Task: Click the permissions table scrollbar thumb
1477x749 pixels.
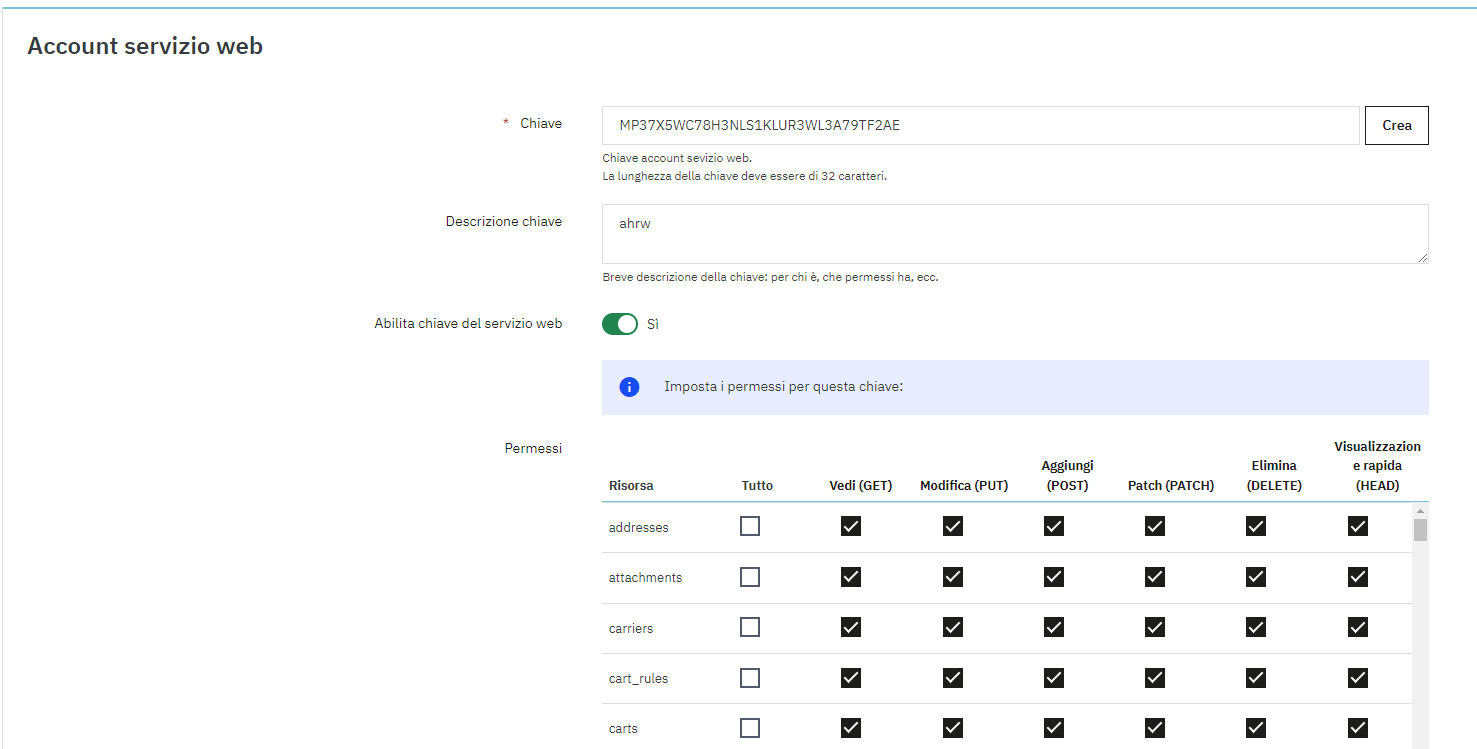Action: point(1420,530)
